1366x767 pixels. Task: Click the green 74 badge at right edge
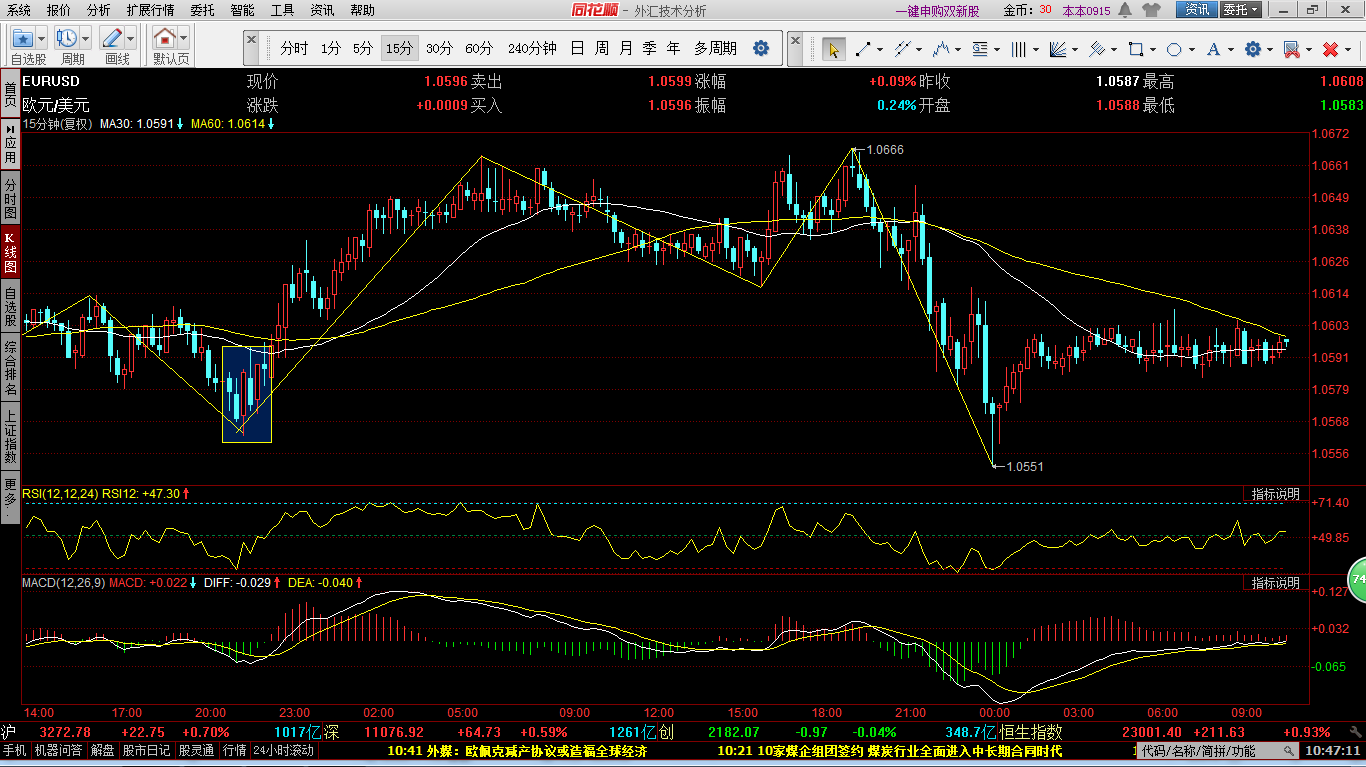(1358, 579)
